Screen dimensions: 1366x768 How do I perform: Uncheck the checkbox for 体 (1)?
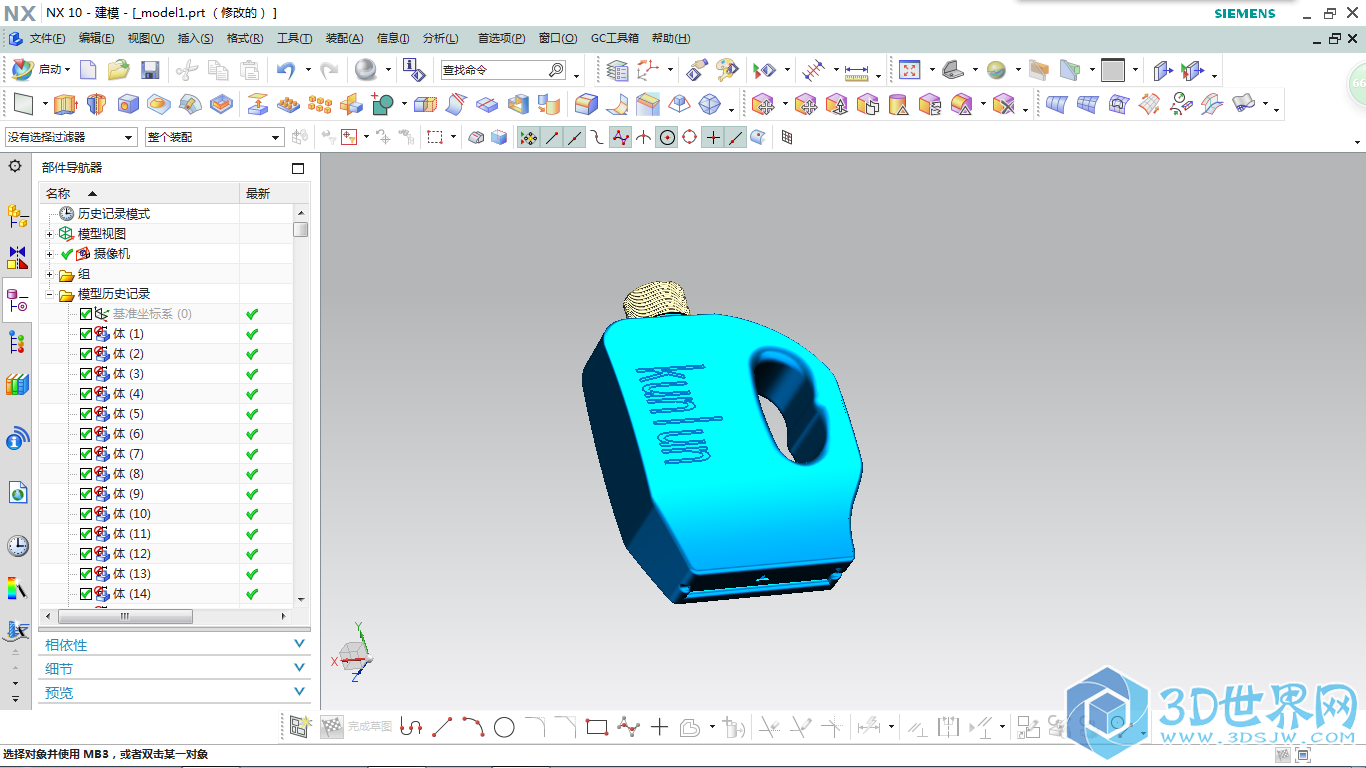point(85,334)
